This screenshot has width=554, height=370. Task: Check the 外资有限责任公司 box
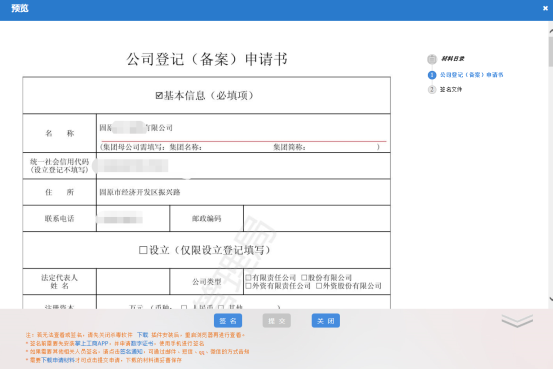(248, 286)
